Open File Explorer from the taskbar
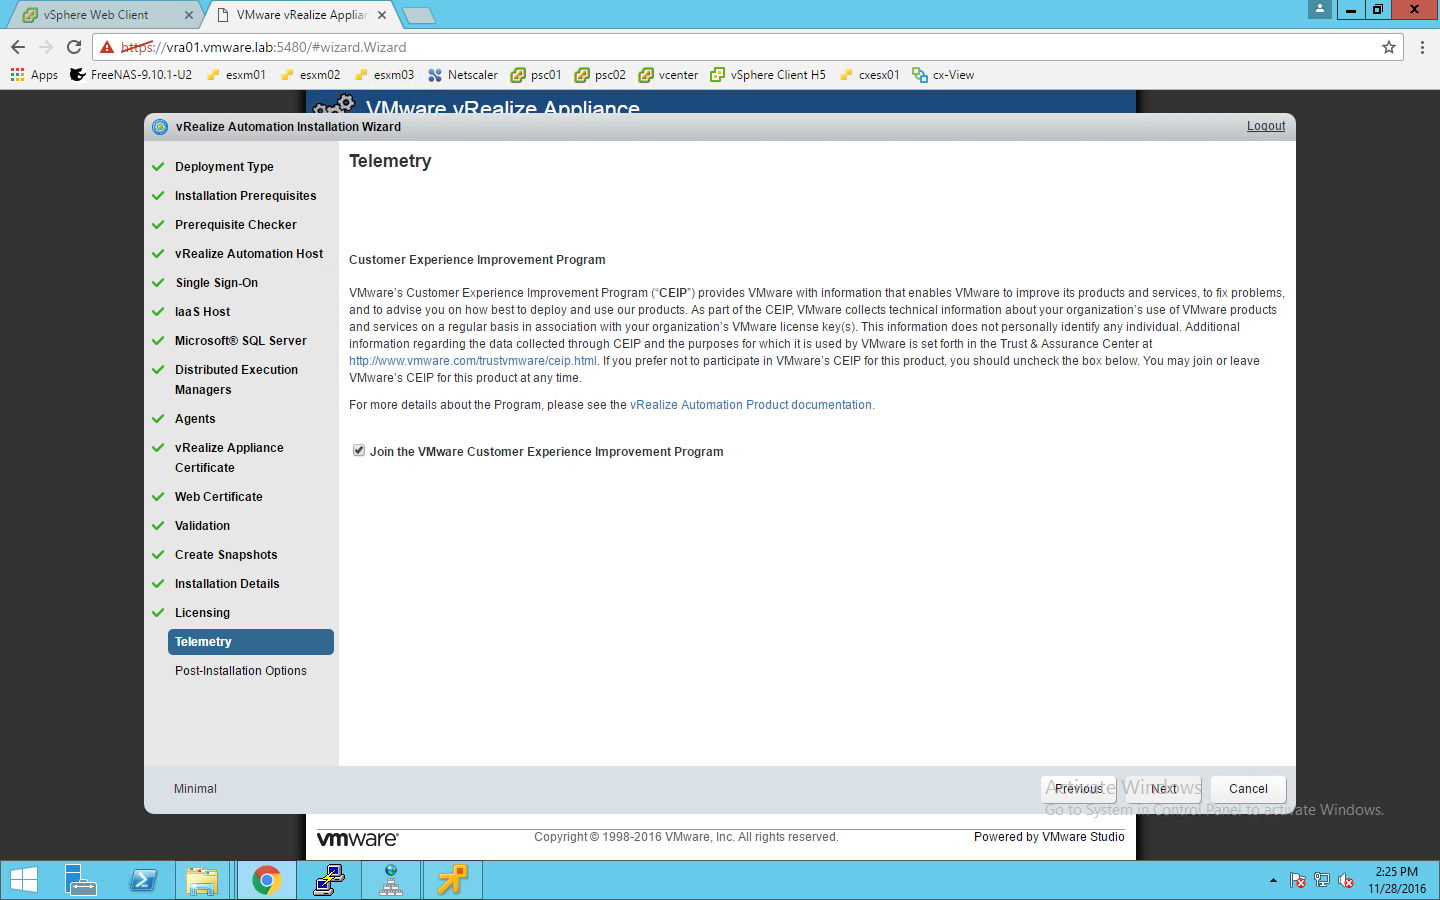The height and width of the screenshot is (900, 1440). coord(203,880)
